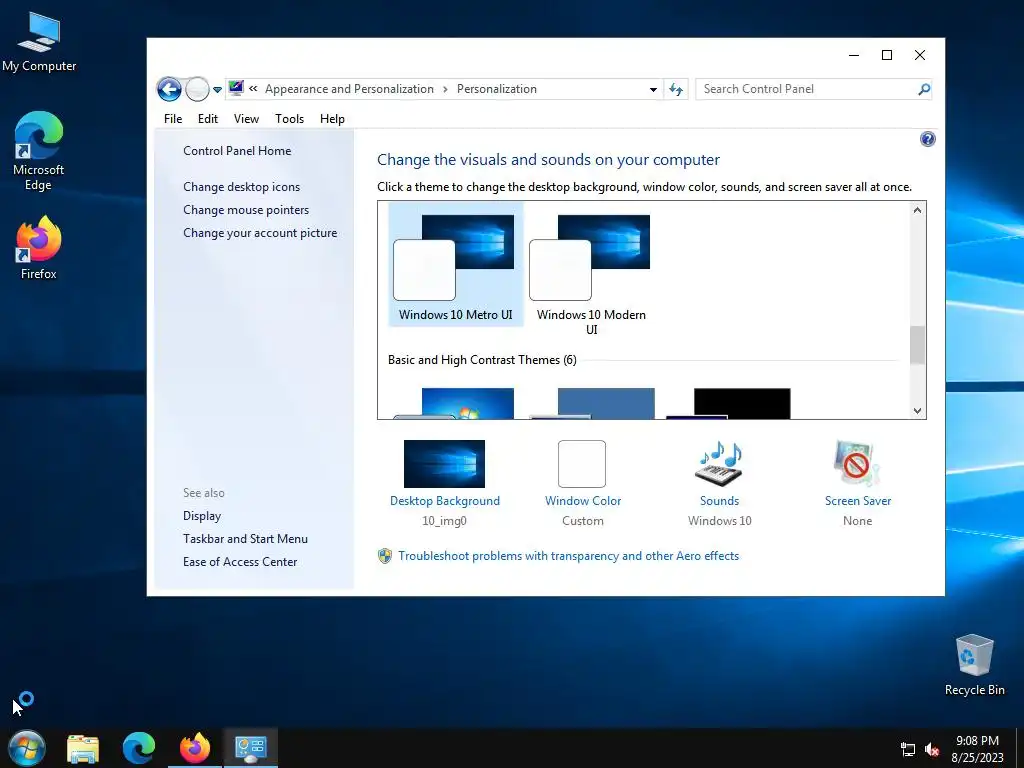Maximize the Personalization window
Viewport: 1024px width, 768px height.
coord(887,55)
